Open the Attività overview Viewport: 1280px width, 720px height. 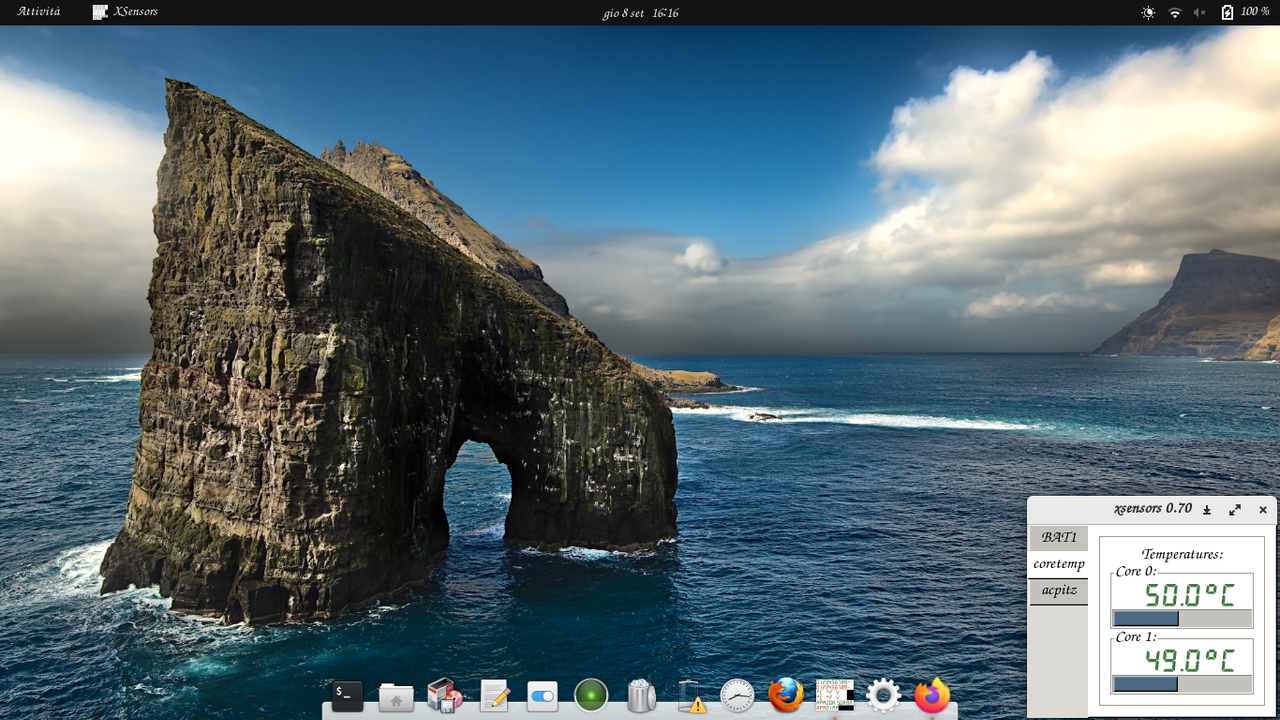pos(39,11)
